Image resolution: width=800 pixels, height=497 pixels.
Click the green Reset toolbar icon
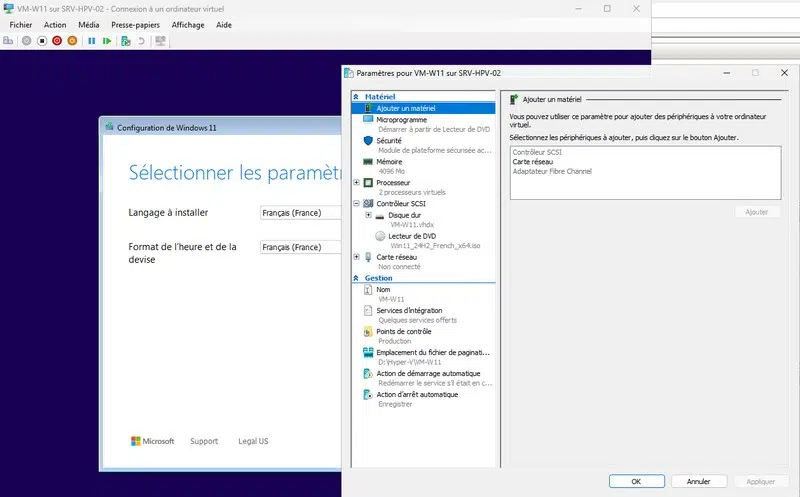[108, 41]
